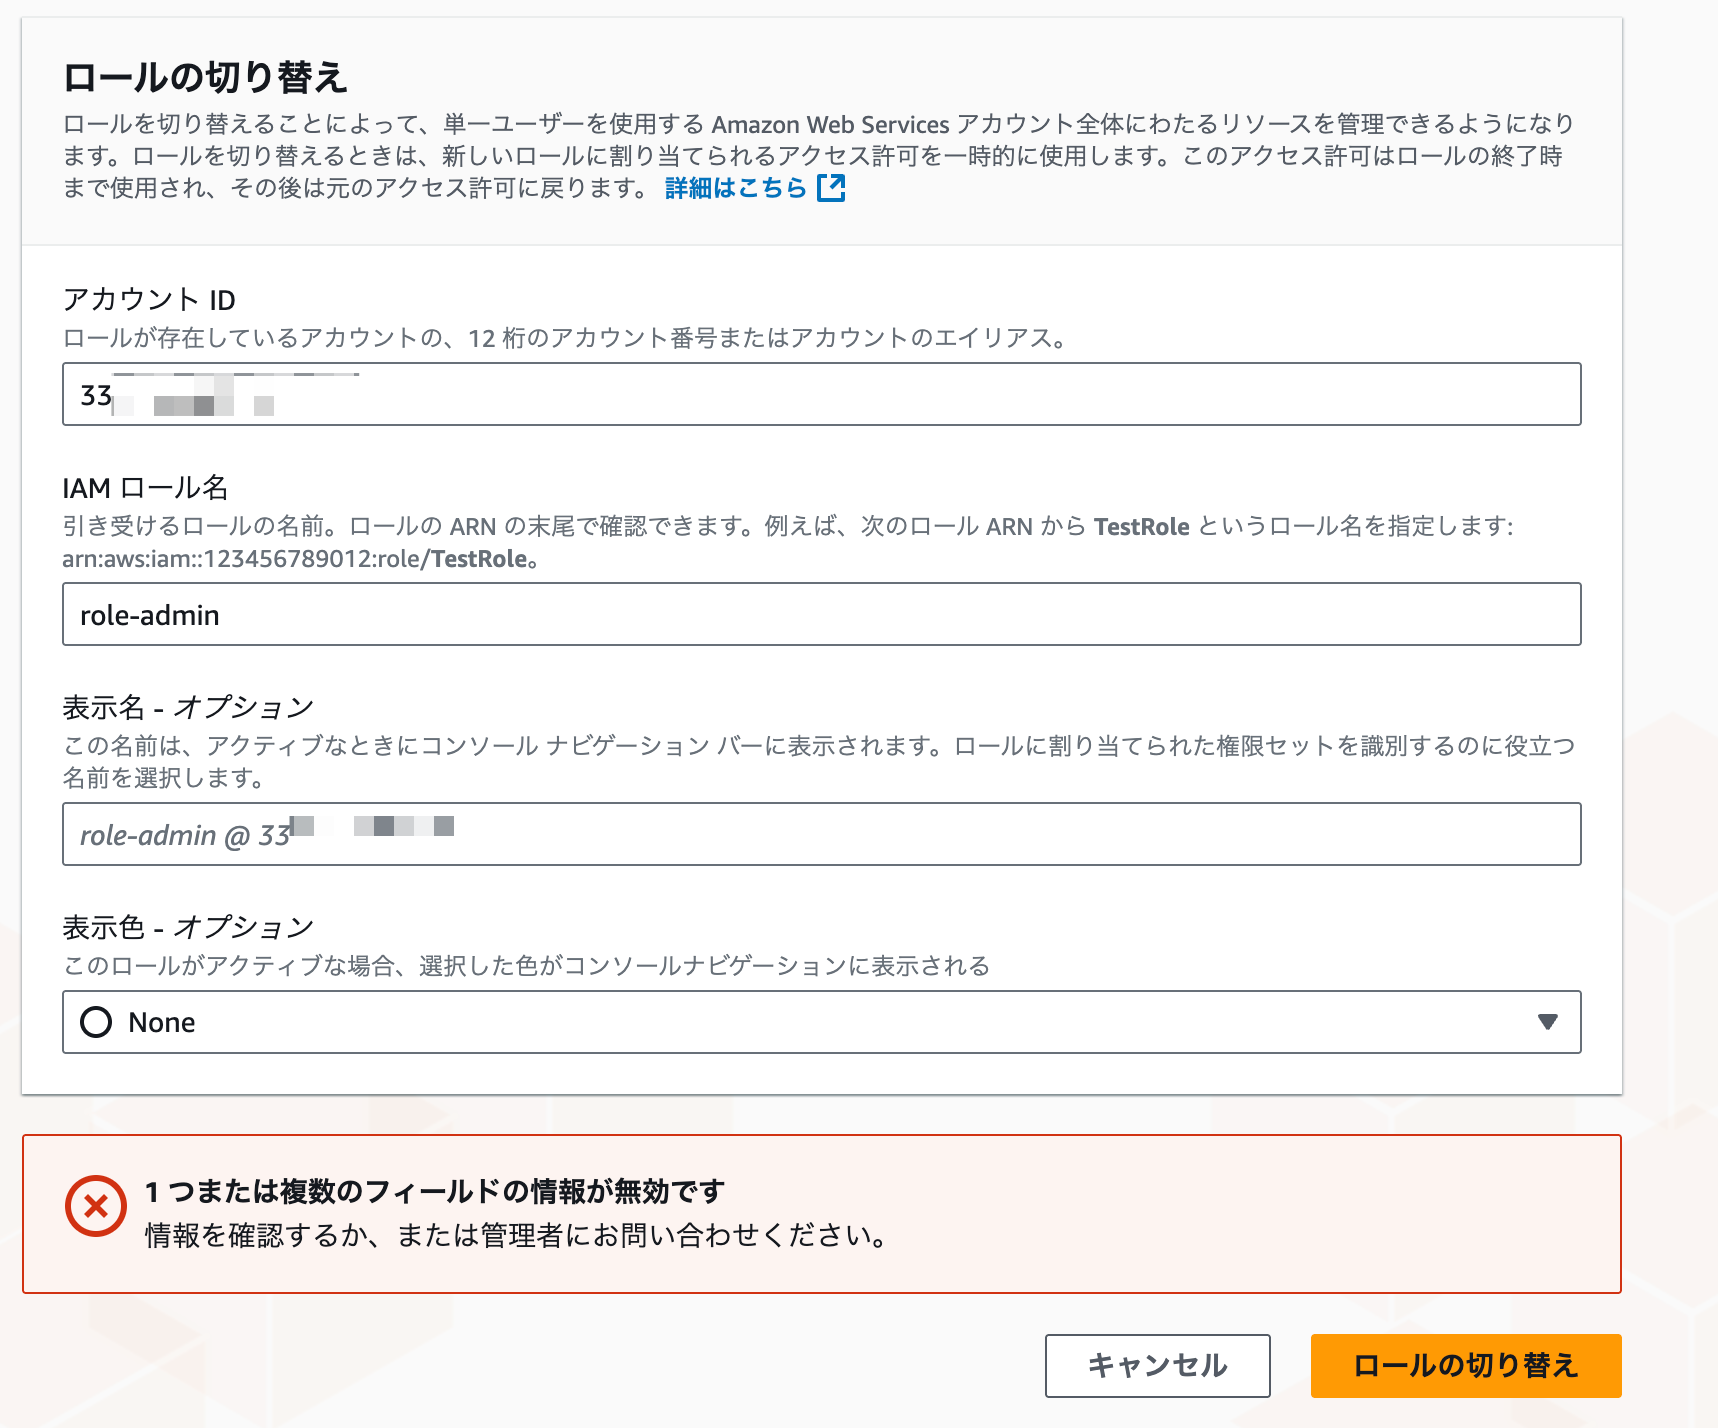Open the 詳細はこちら help link

755,188
